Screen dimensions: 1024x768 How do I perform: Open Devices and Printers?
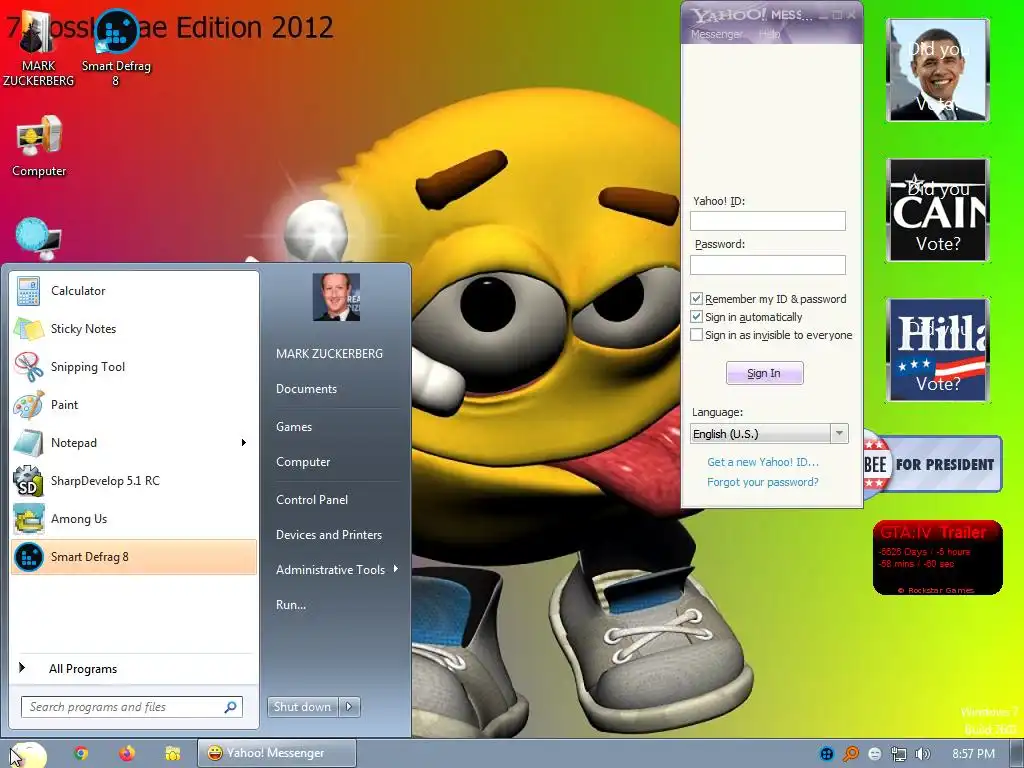(328, 535)
